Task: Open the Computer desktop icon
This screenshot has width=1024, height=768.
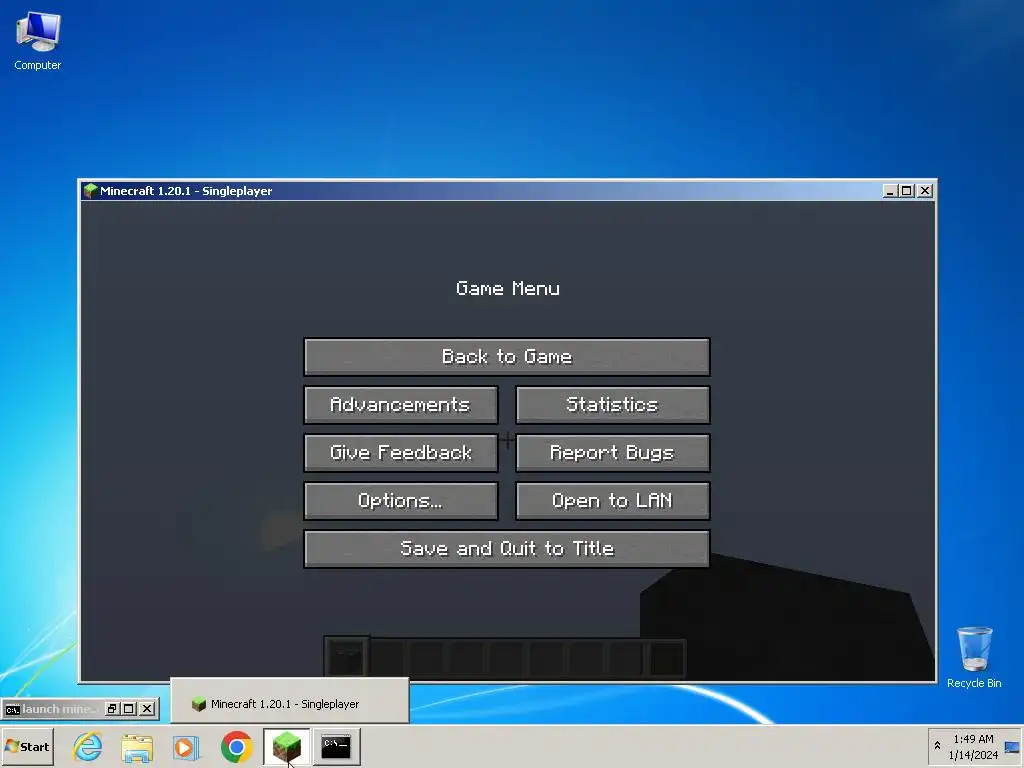Action: 38,40
